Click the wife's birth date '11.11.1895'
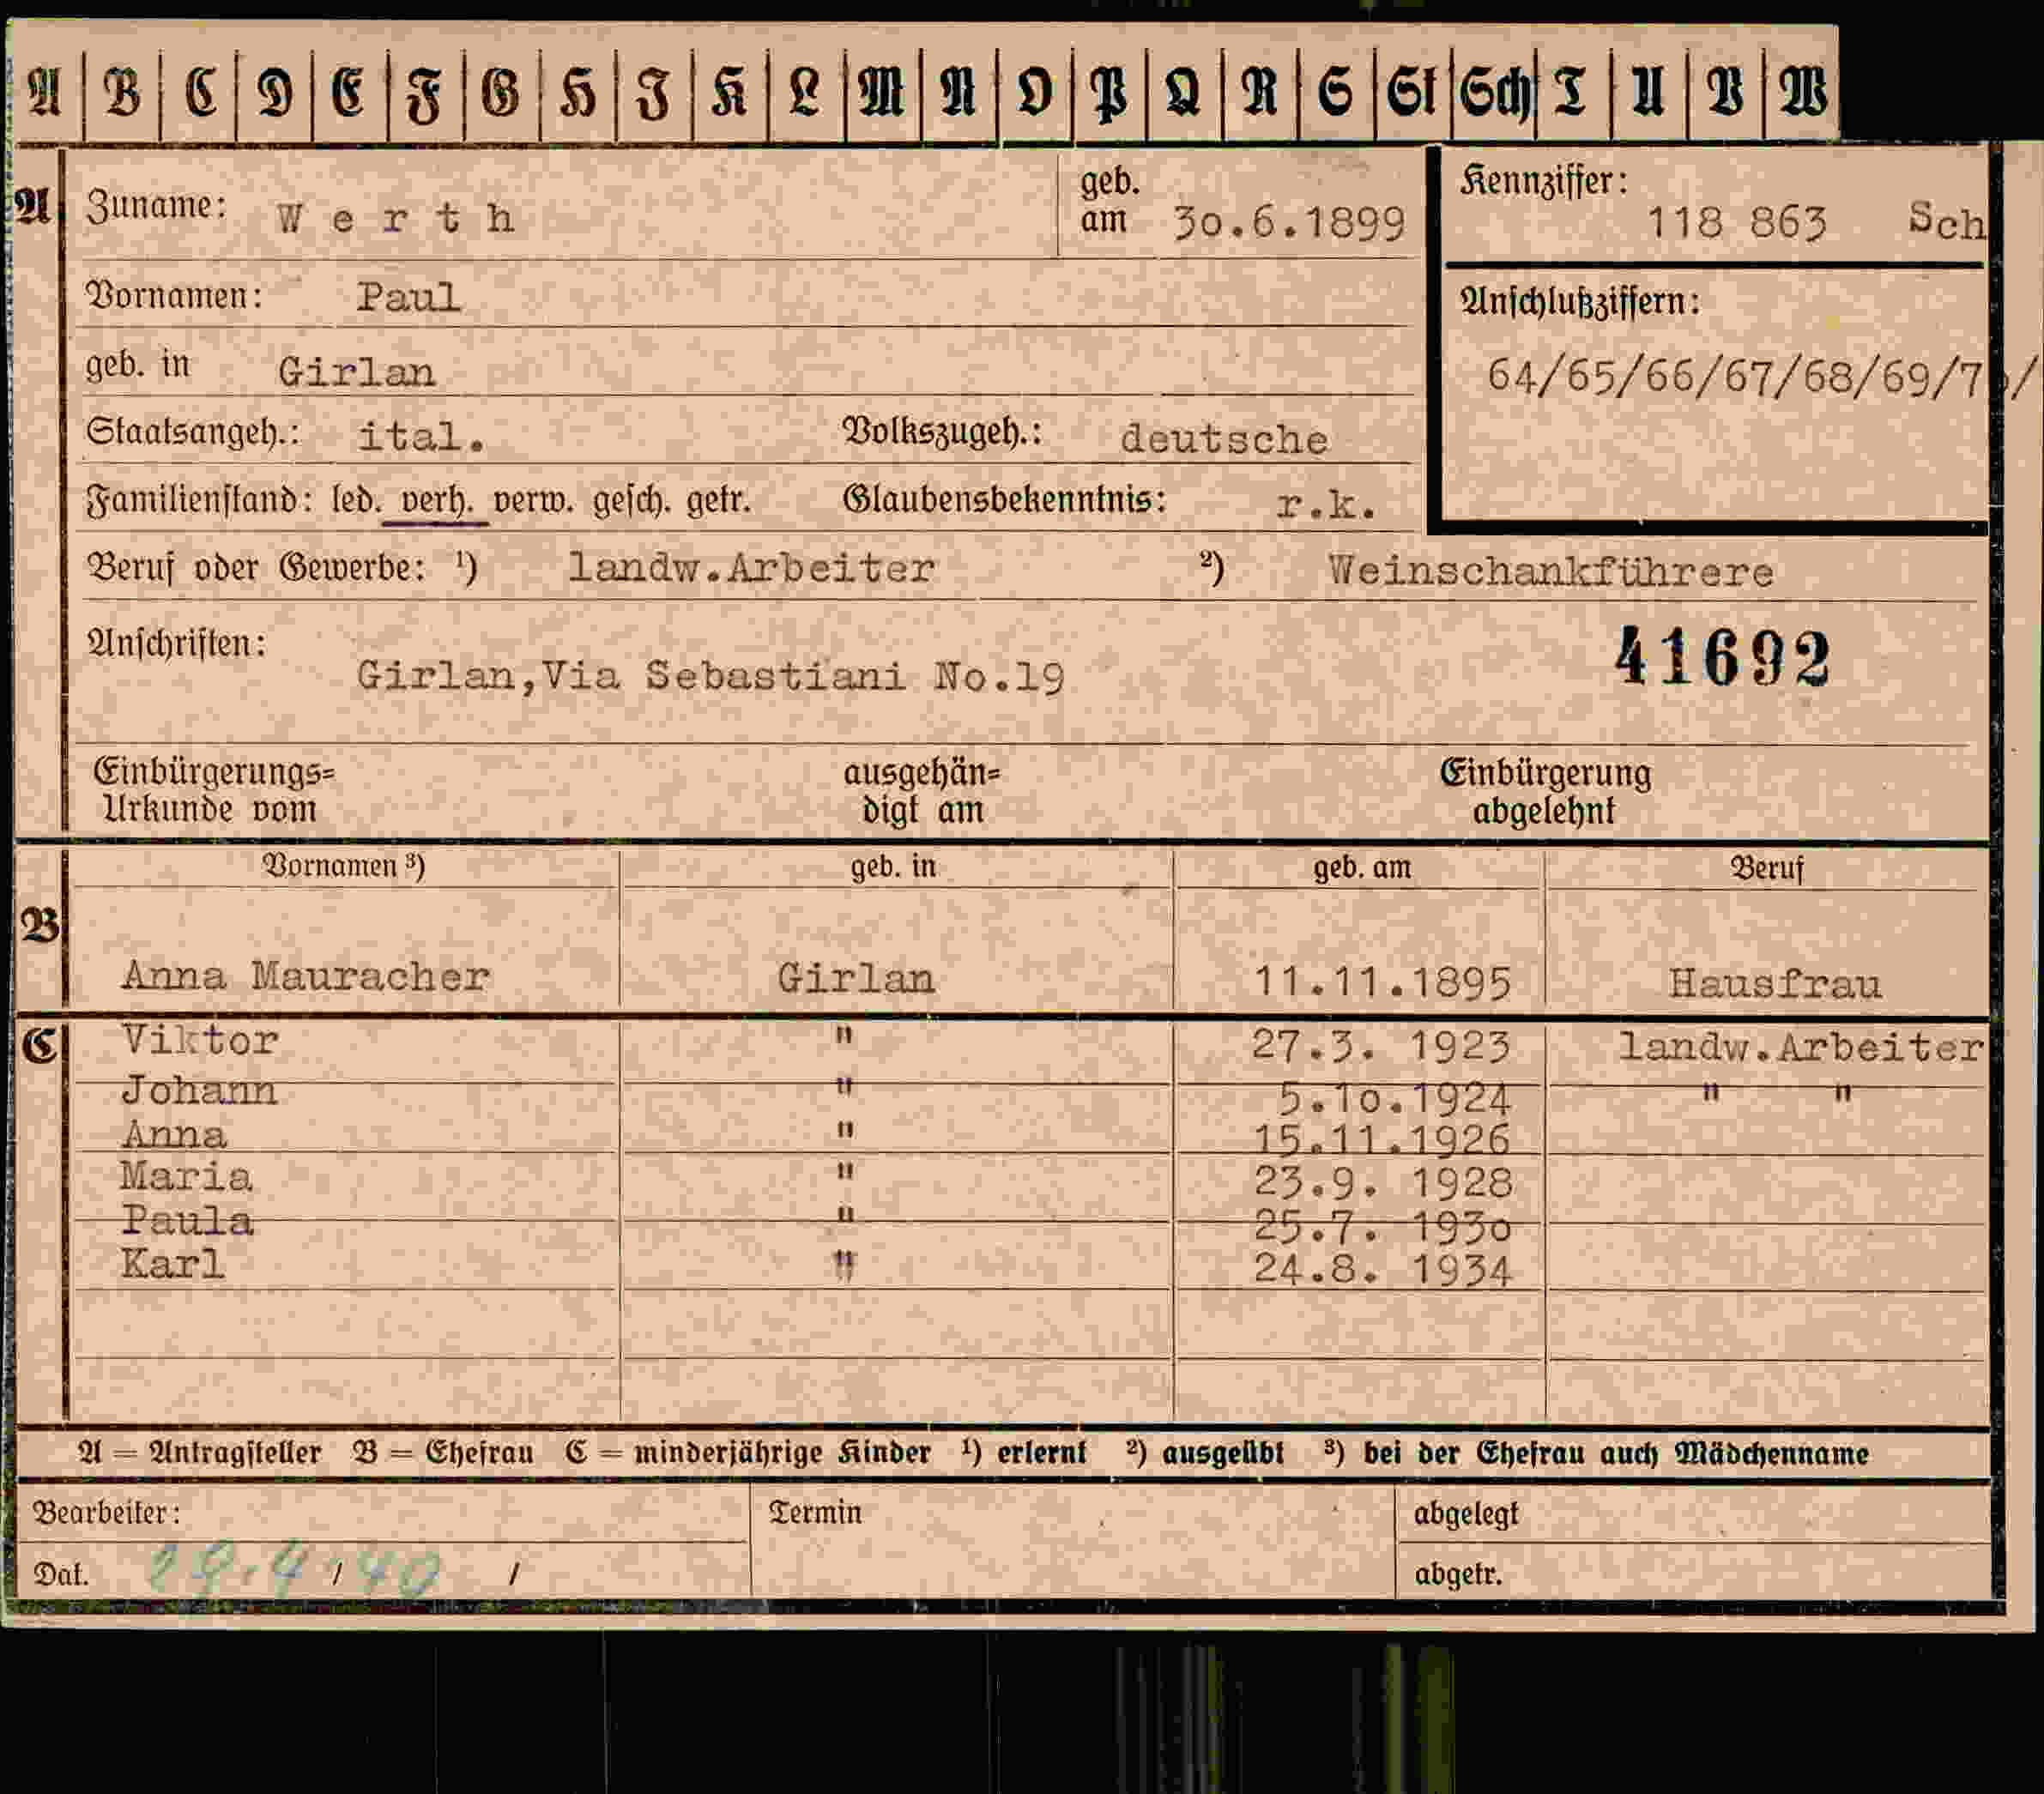 coord(1382,983)
